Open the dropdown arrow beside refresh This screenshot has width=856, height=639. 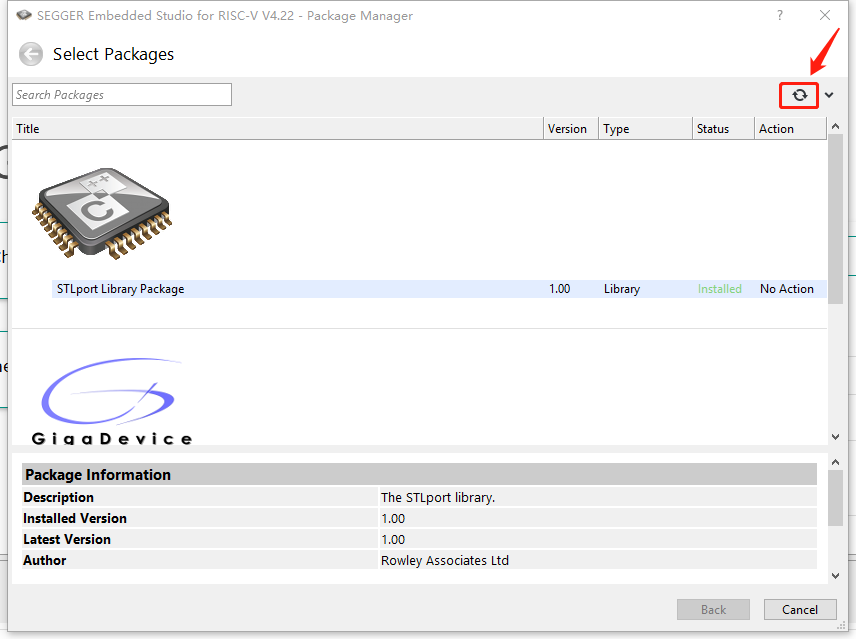(x=829, y=95)
